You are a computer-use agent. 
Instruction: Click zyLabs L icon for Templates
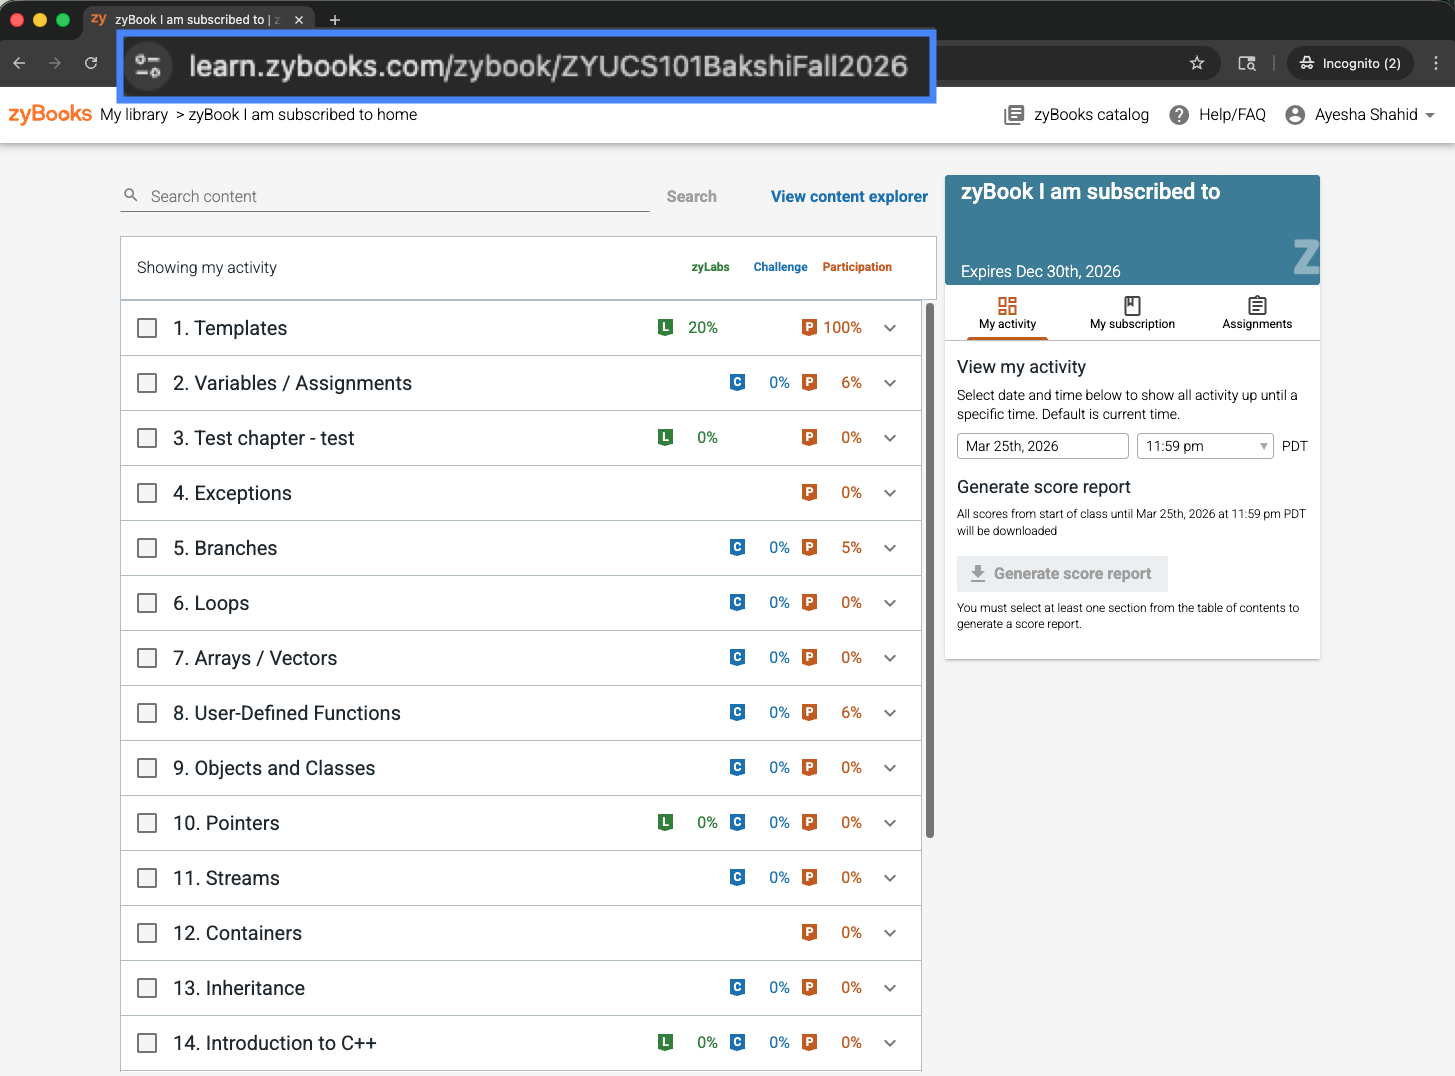point(665,327)
